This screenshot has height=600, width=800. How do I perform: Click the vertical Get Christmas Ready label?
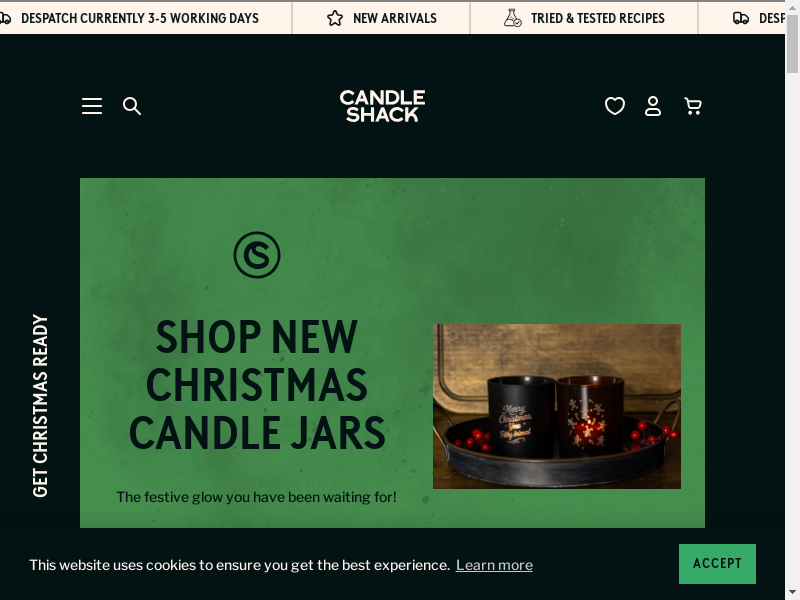click(40, 406)
